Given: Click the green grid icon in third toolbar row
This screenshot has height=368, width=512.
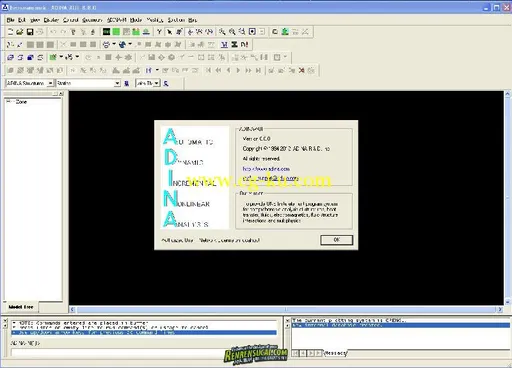Looking at the screenshot, I should 53,57.
